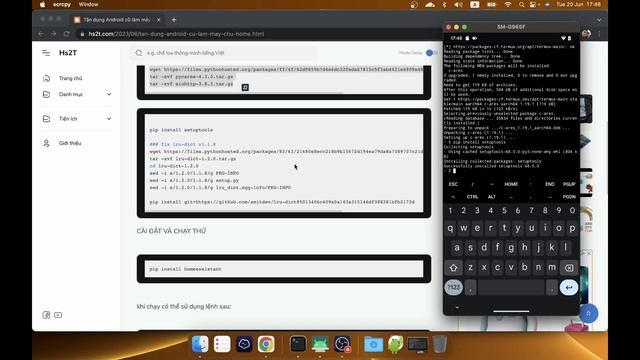The height and width of the screenshot is (360, 640).
Task: Tap the END key in Termux
Action: 550,184
